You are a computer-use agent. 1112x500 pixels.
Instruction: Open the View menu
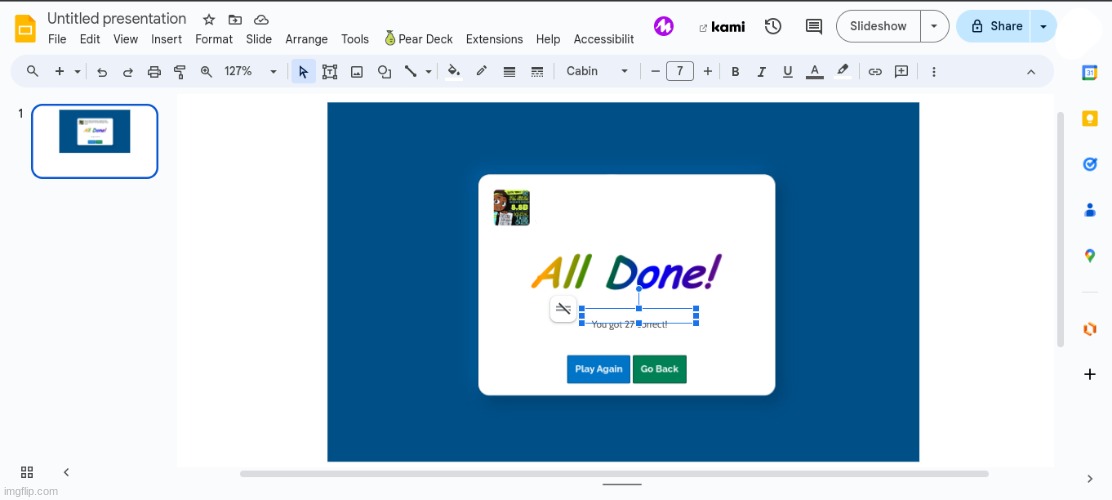point(126,39)
